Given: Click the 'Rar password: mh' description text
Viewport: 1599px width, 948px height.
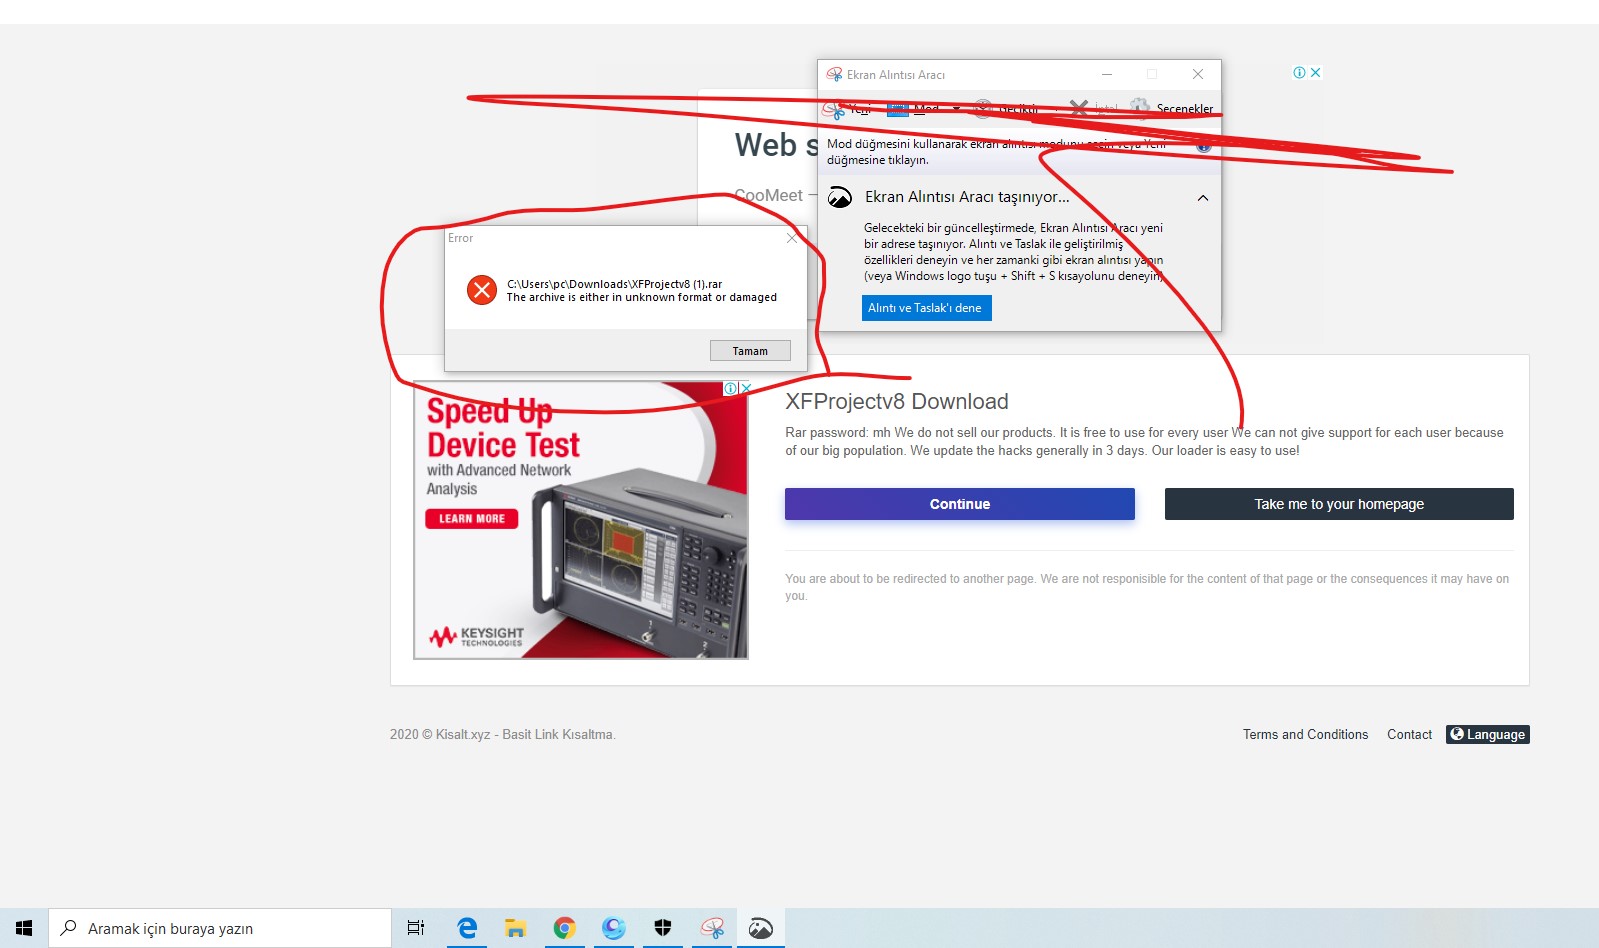Looking at the screenshot, I should [x=1144, y=442].
